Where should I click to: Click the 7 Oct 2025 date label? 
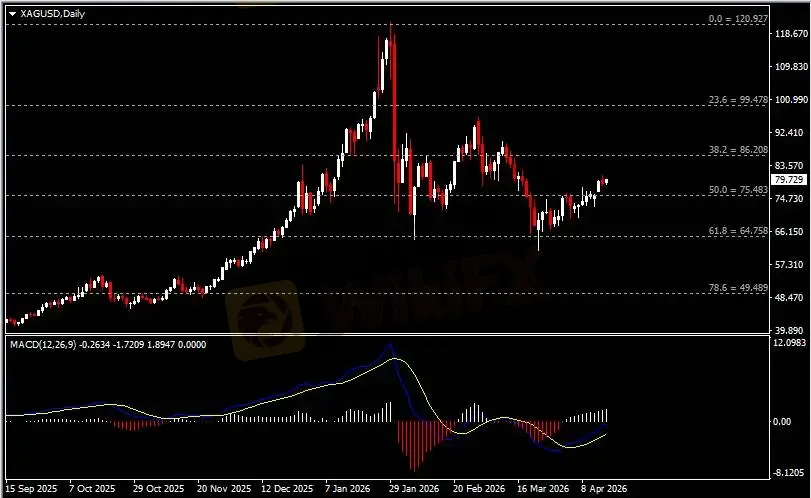pos(92,489)
